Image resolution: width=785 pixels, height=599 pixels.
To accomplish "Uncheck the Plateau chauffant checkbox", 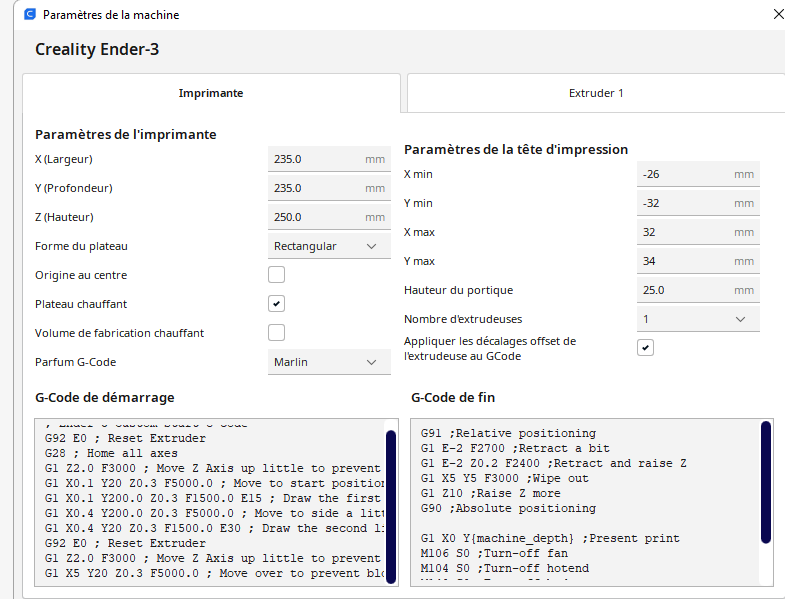I will click(276, 304).
